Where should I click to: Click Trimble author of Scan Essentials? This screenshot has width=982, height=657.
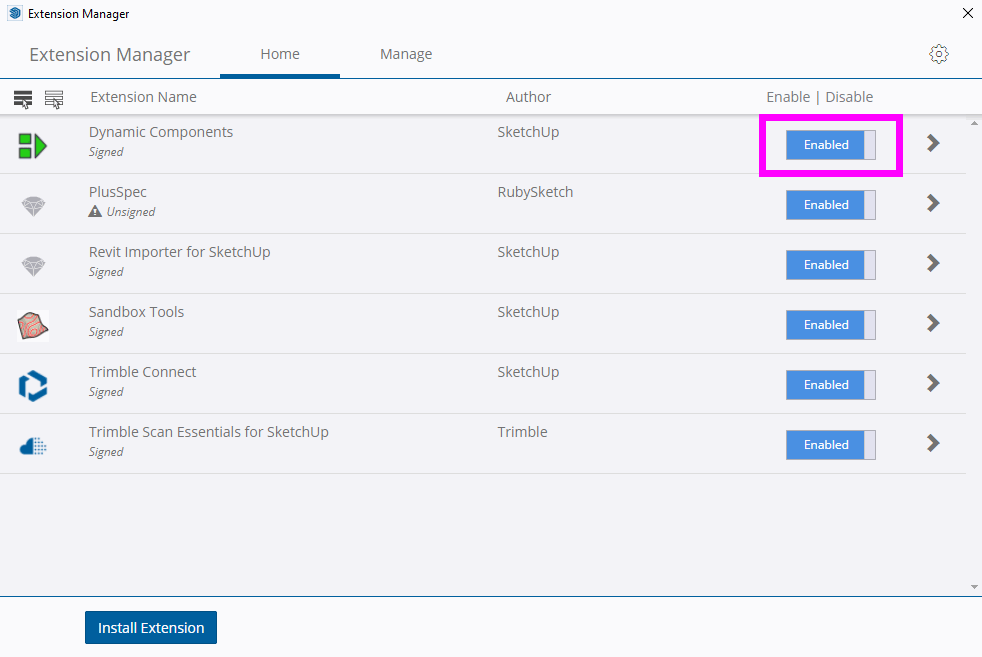(522, 432)
